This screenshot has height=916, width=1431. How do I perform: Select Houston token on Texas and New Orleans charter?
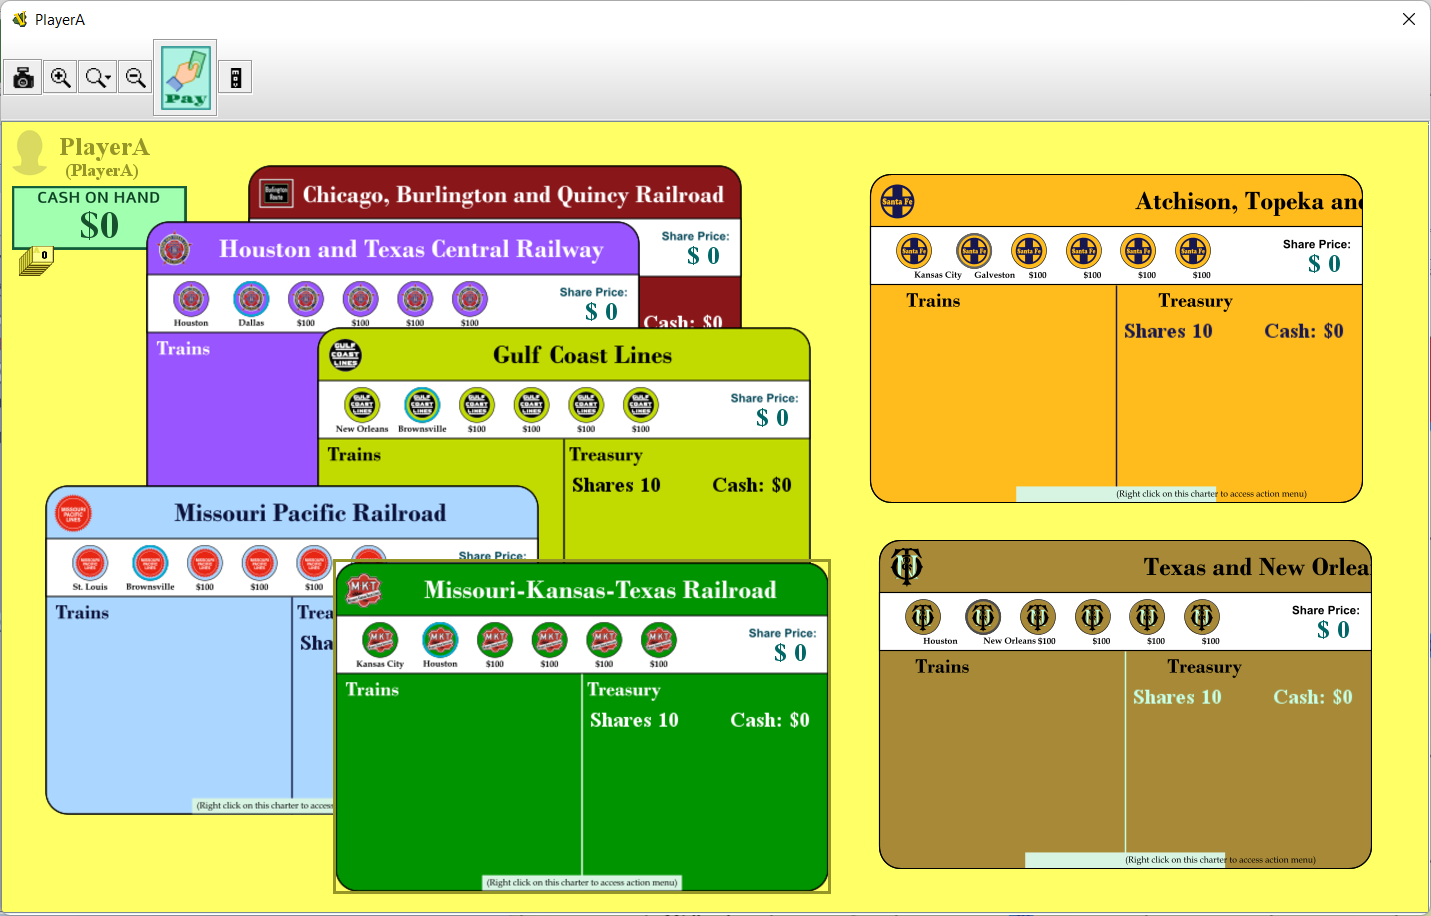923,617
